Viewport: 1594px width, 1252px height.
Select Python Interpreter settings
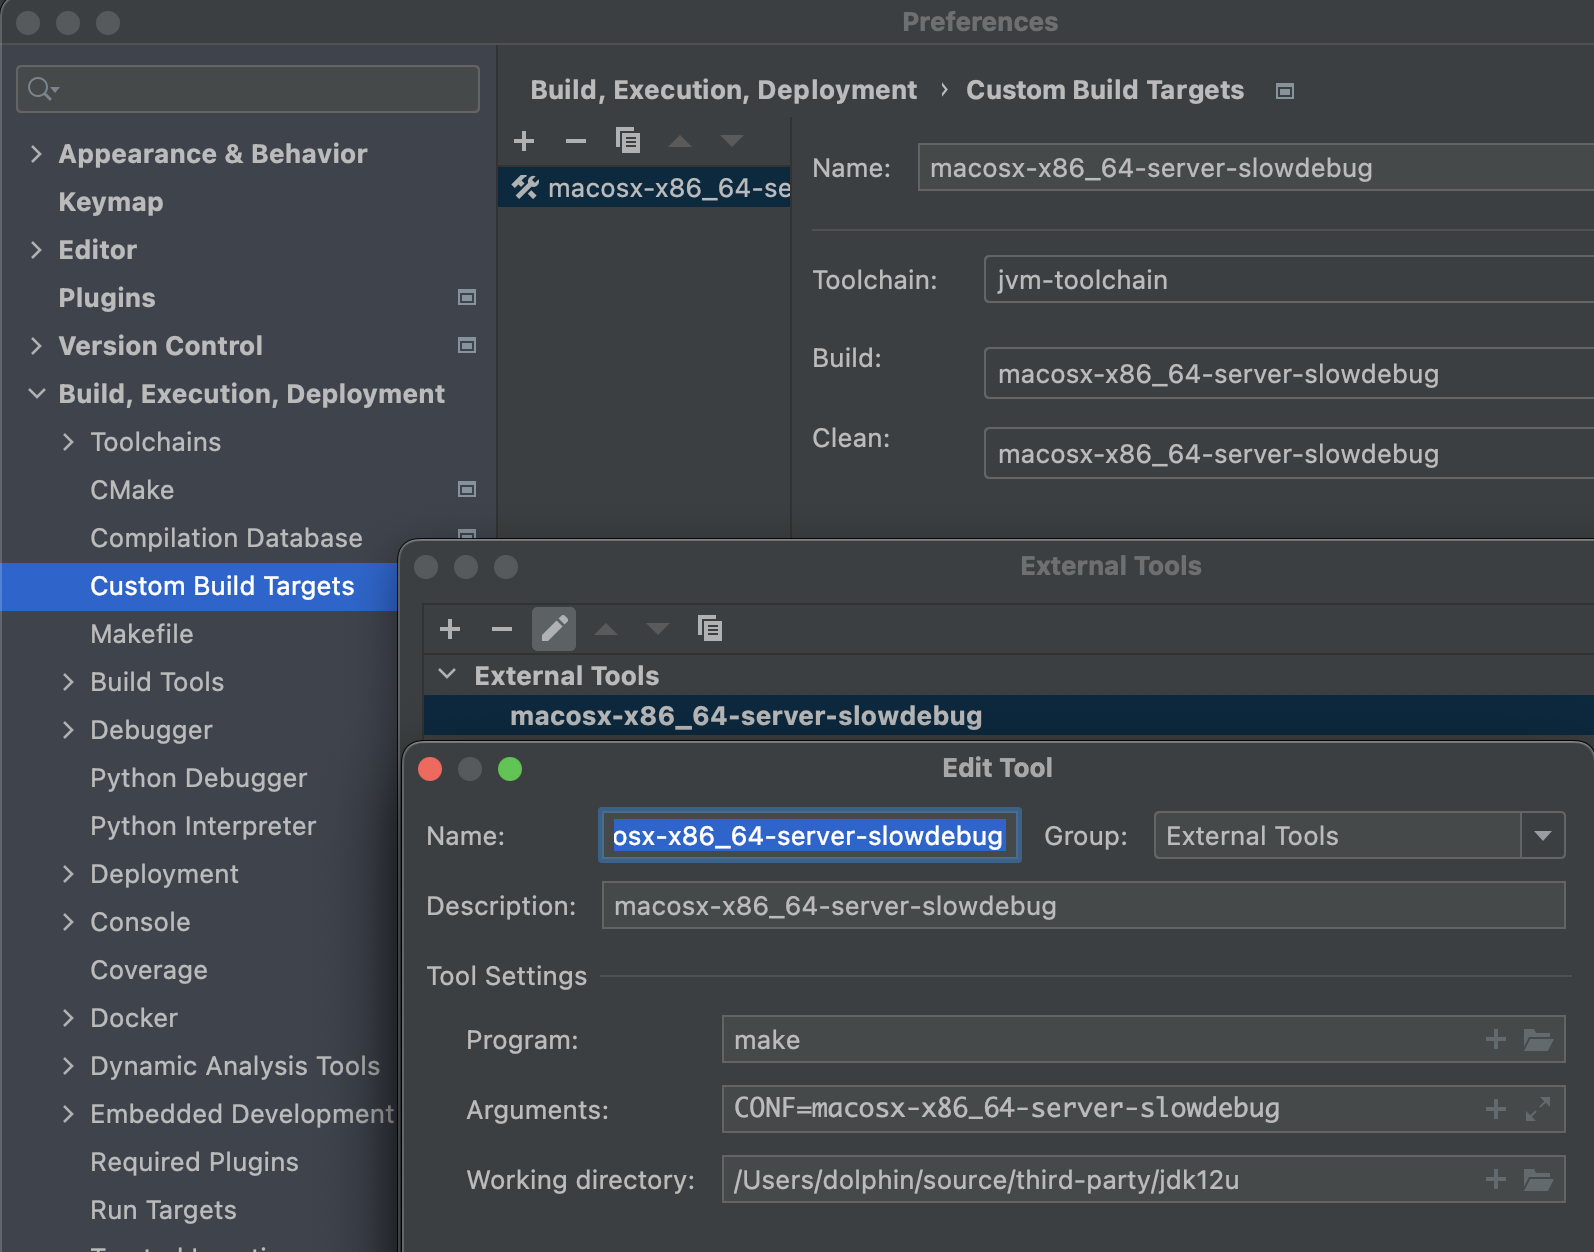tap(203, 826)
